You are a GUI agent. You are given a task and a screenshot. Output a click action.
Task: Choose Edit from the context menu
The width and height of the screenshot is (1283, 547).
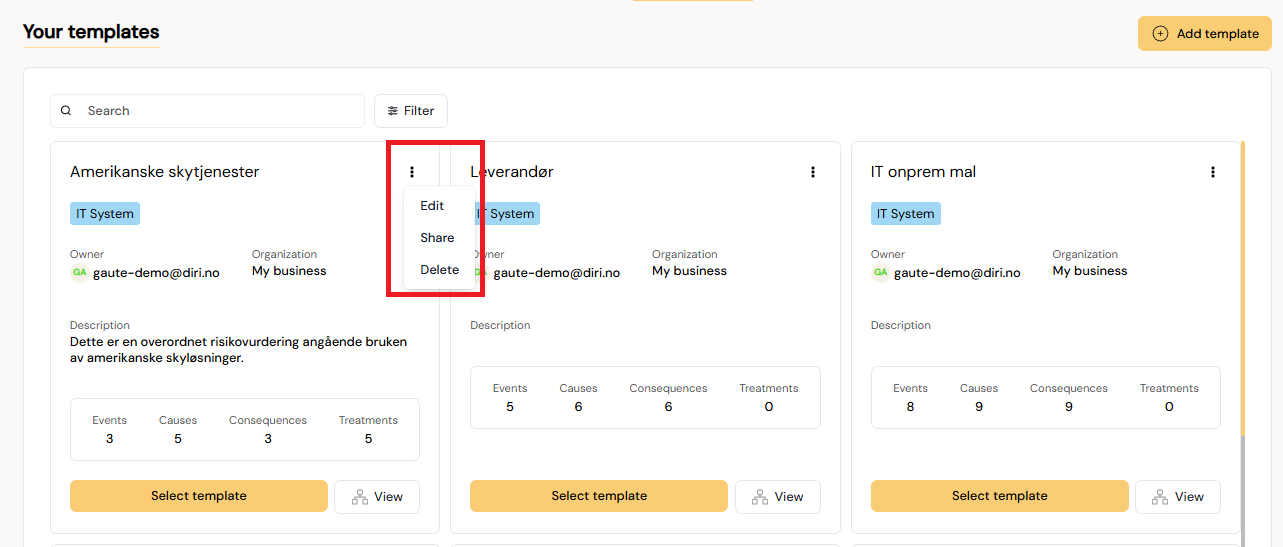coord(432,206)
